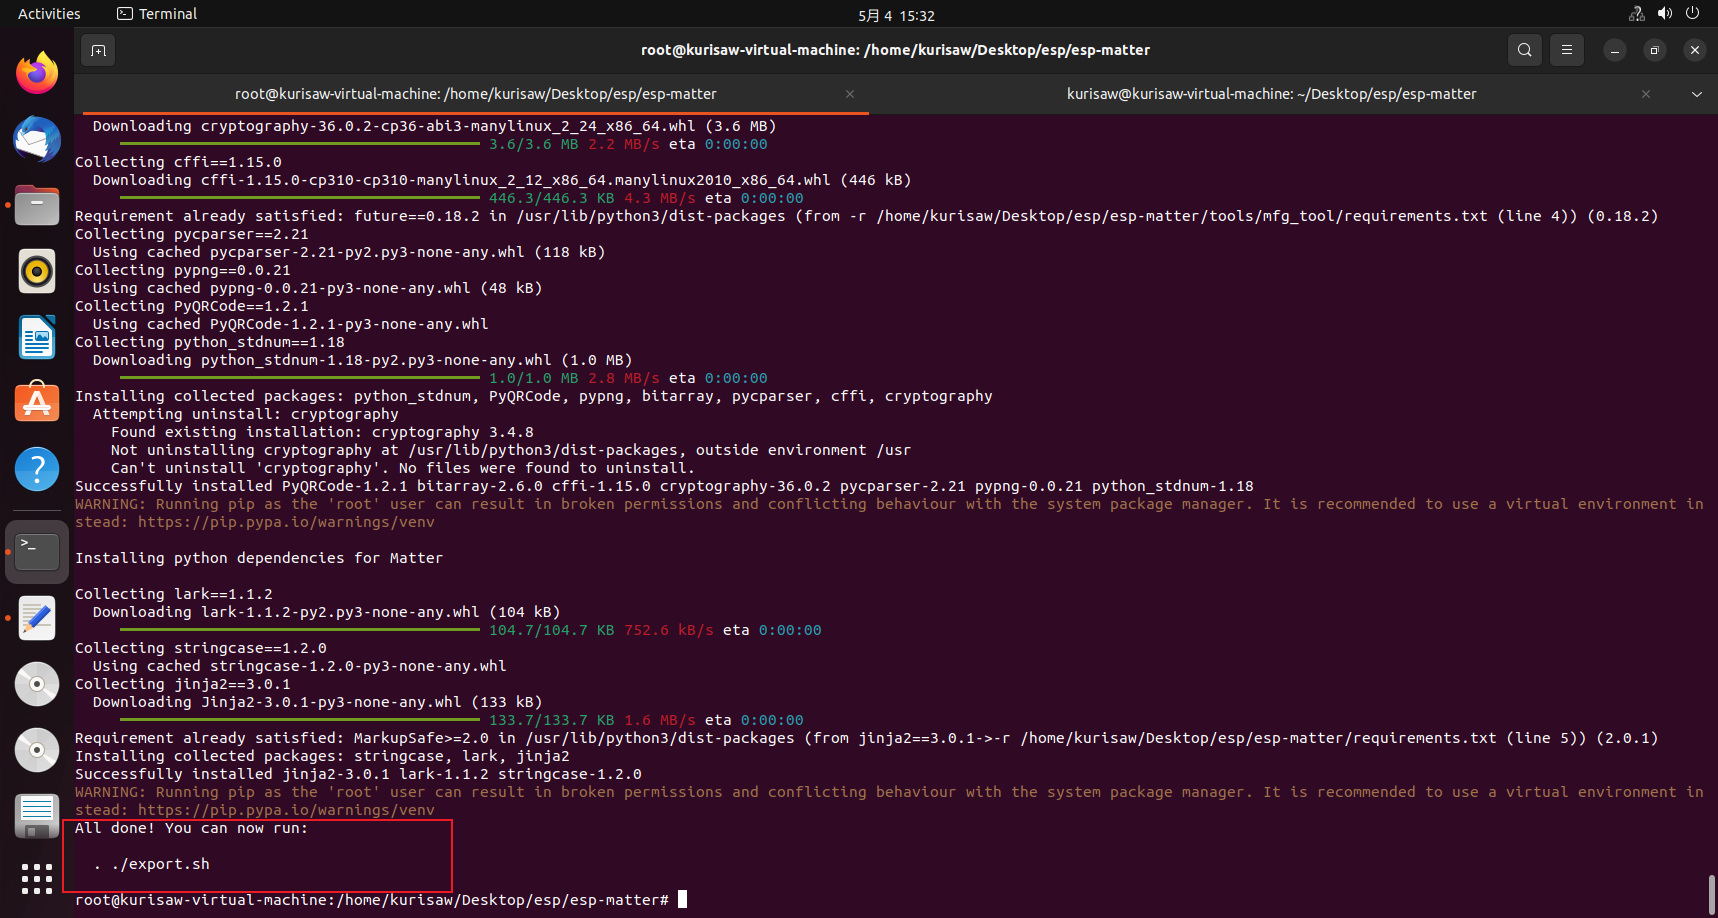Click the ". ./export.sh" text

pyautogui.click(x=152, y=864)
